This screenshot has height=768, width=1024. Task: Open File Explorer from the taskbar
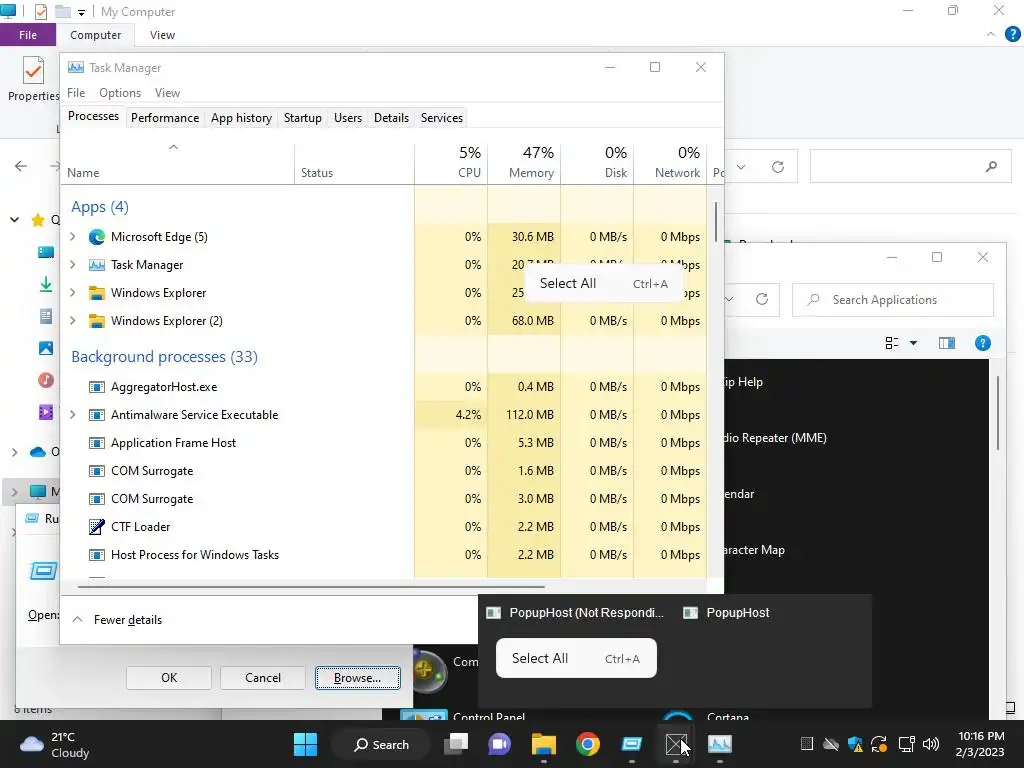(x=543, y=744)
